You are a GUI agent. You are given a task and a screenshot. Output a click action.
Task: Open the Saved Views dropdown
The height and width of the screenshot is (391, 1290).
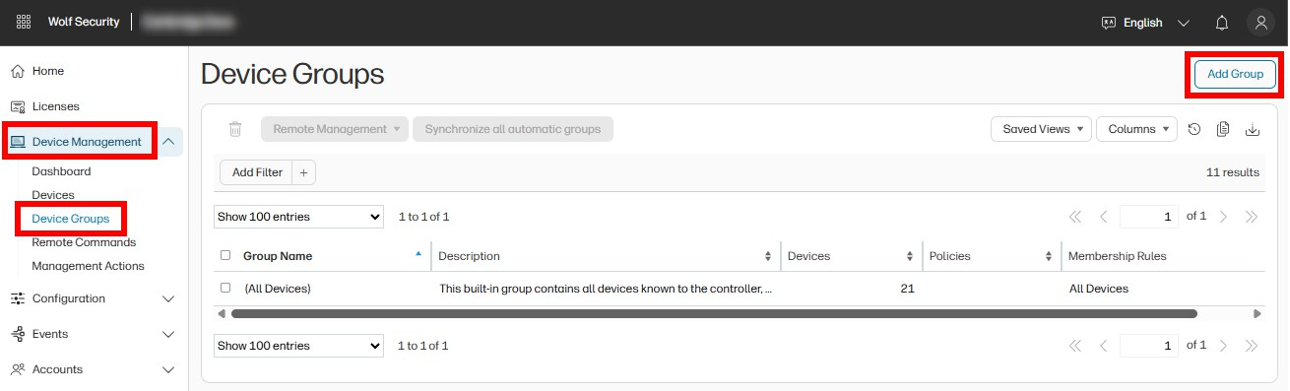click(x=1041, y=129)
